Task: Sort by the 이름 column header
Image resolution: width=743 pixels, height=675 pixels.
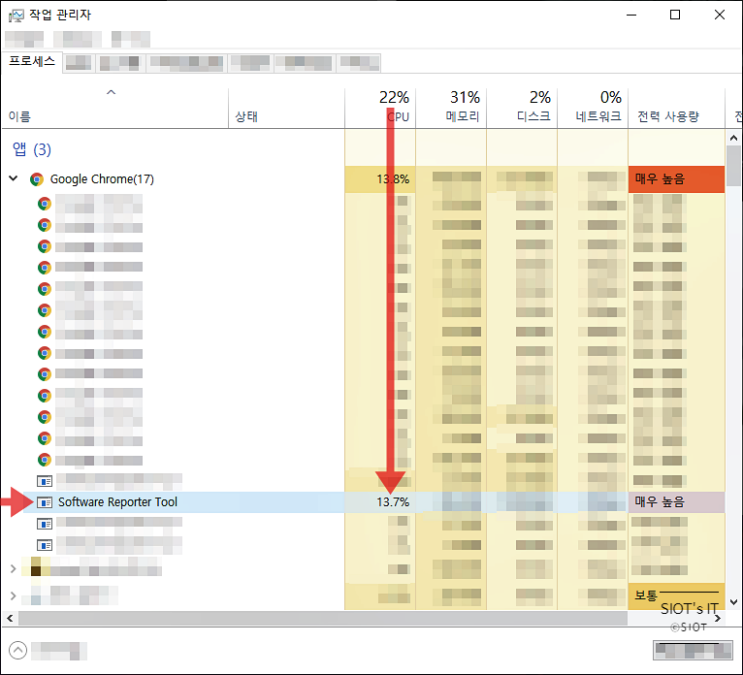Action: (115, 108)
